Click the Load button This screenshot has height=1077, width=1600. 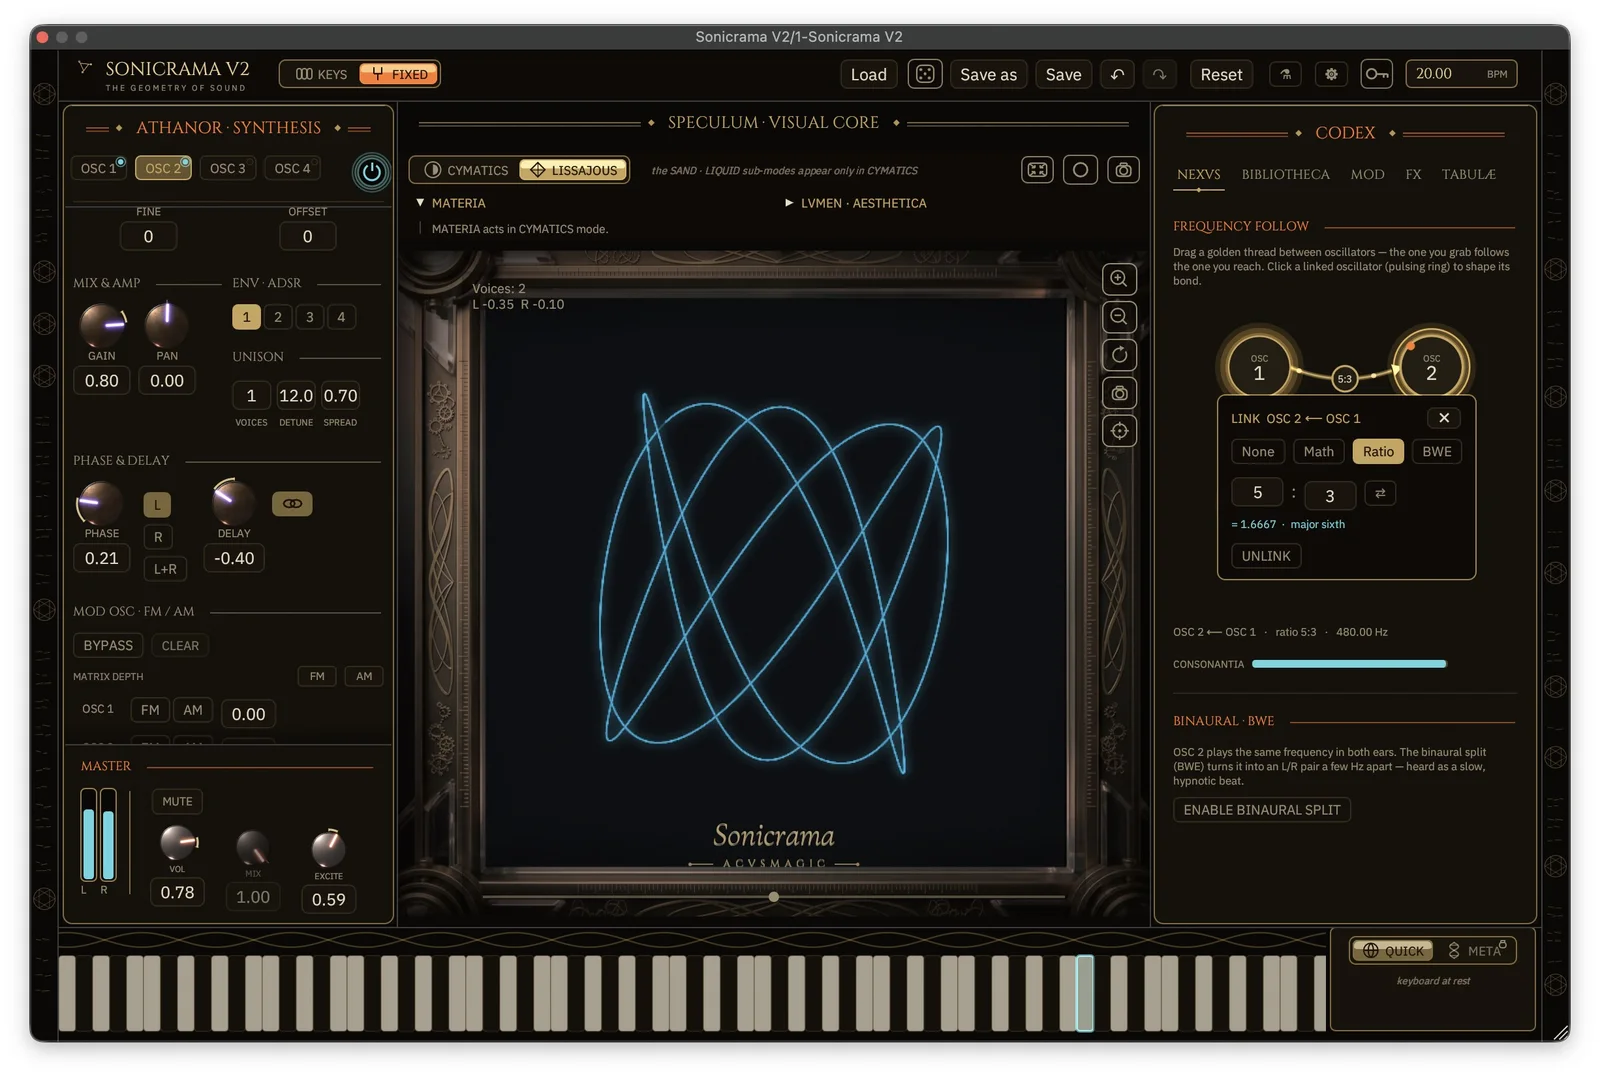[868, 74]
